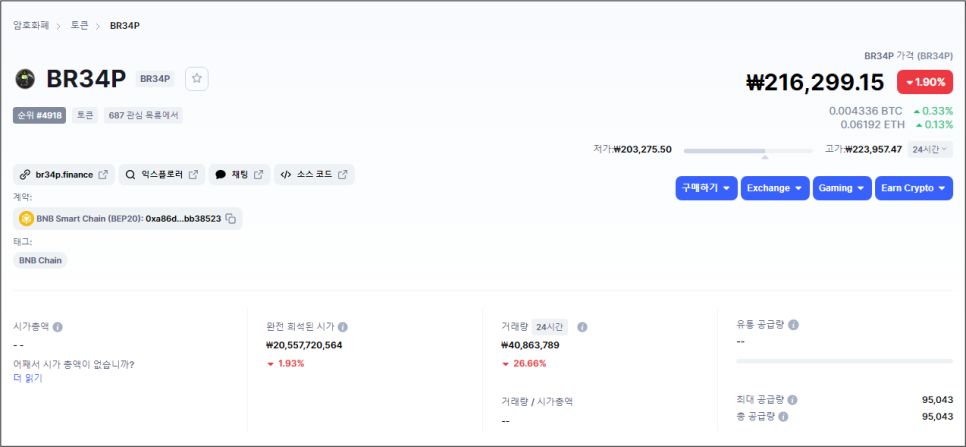
Task: Click the 26.66% volume change
Action: point(524,364)
